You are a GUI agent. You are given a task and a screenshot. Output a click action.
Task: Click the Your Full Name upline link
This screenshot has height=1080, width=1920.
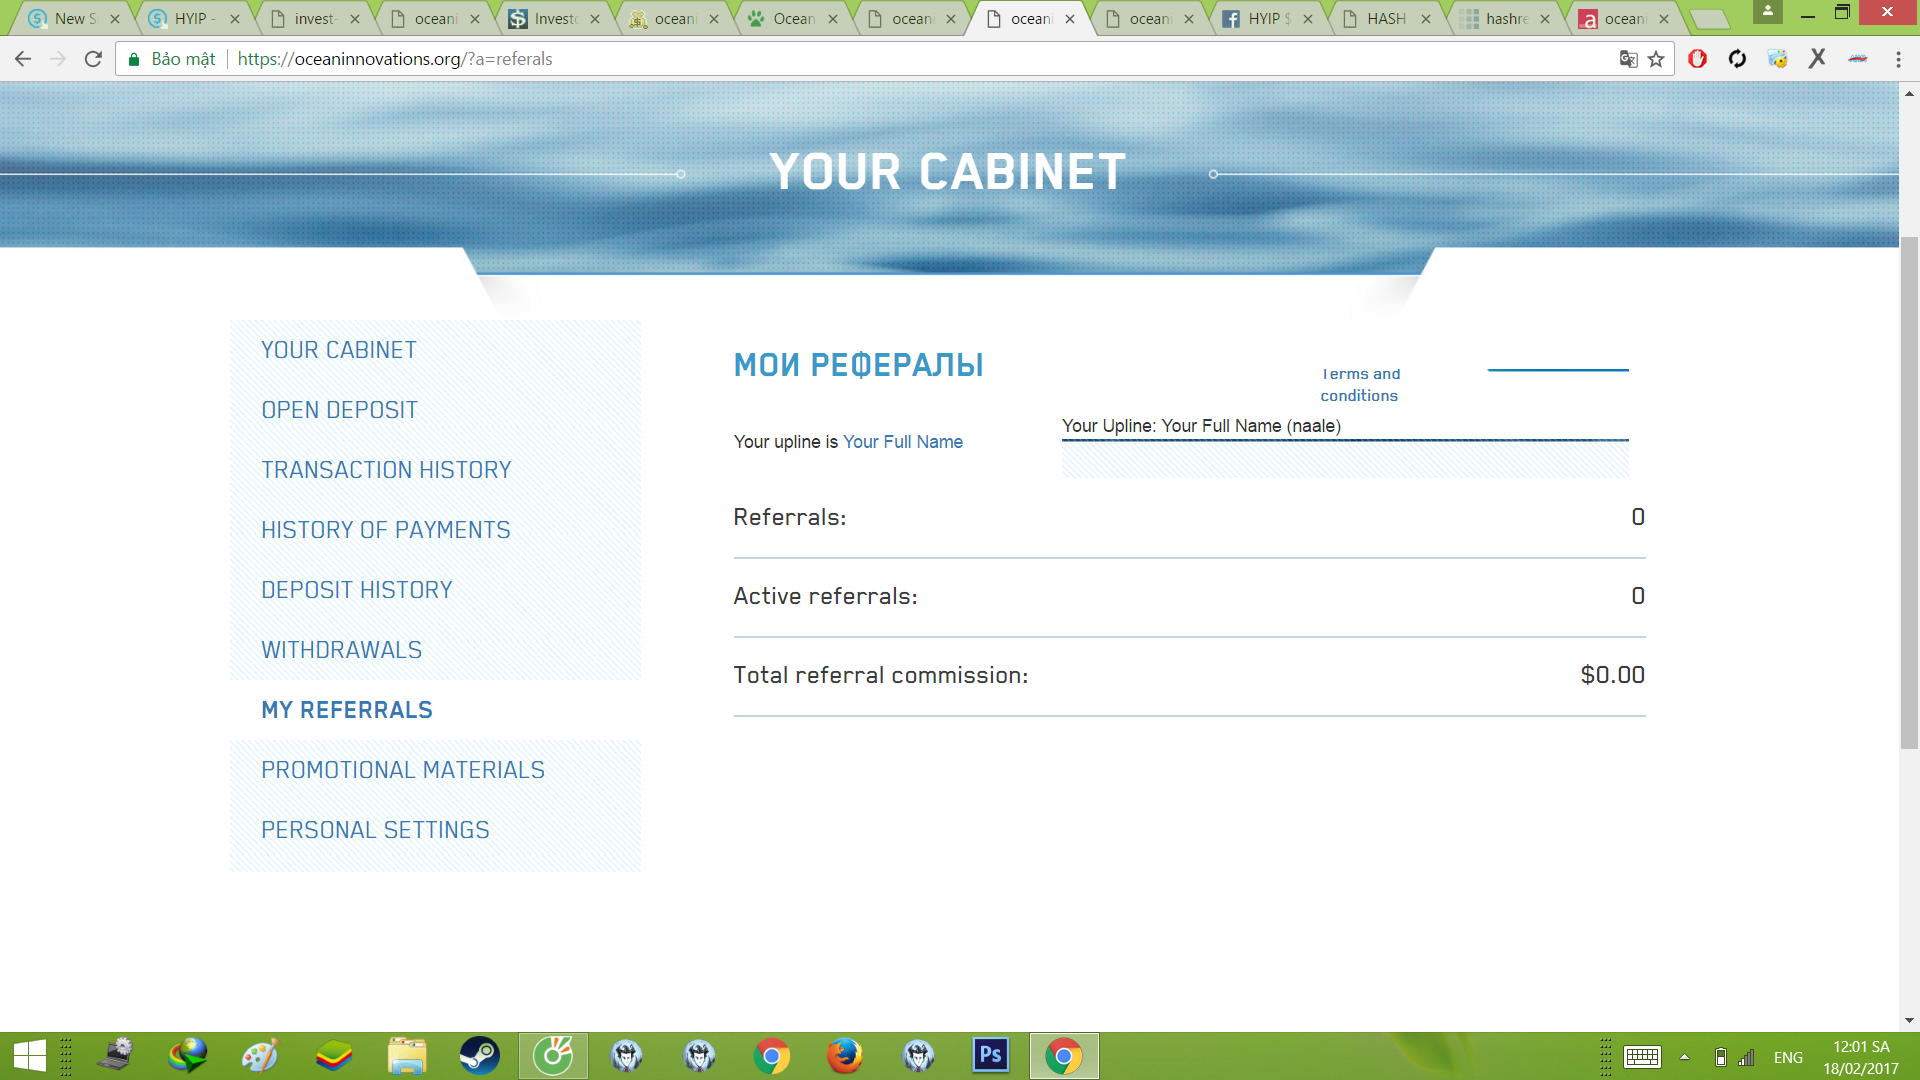[x=902, y=442]
